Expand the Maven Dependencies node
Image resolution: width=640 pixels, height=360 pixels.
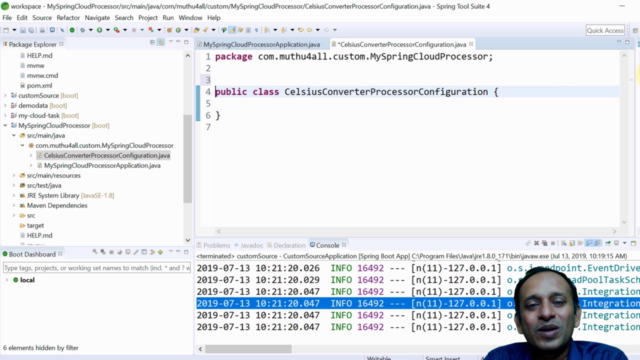click(14, 205)
